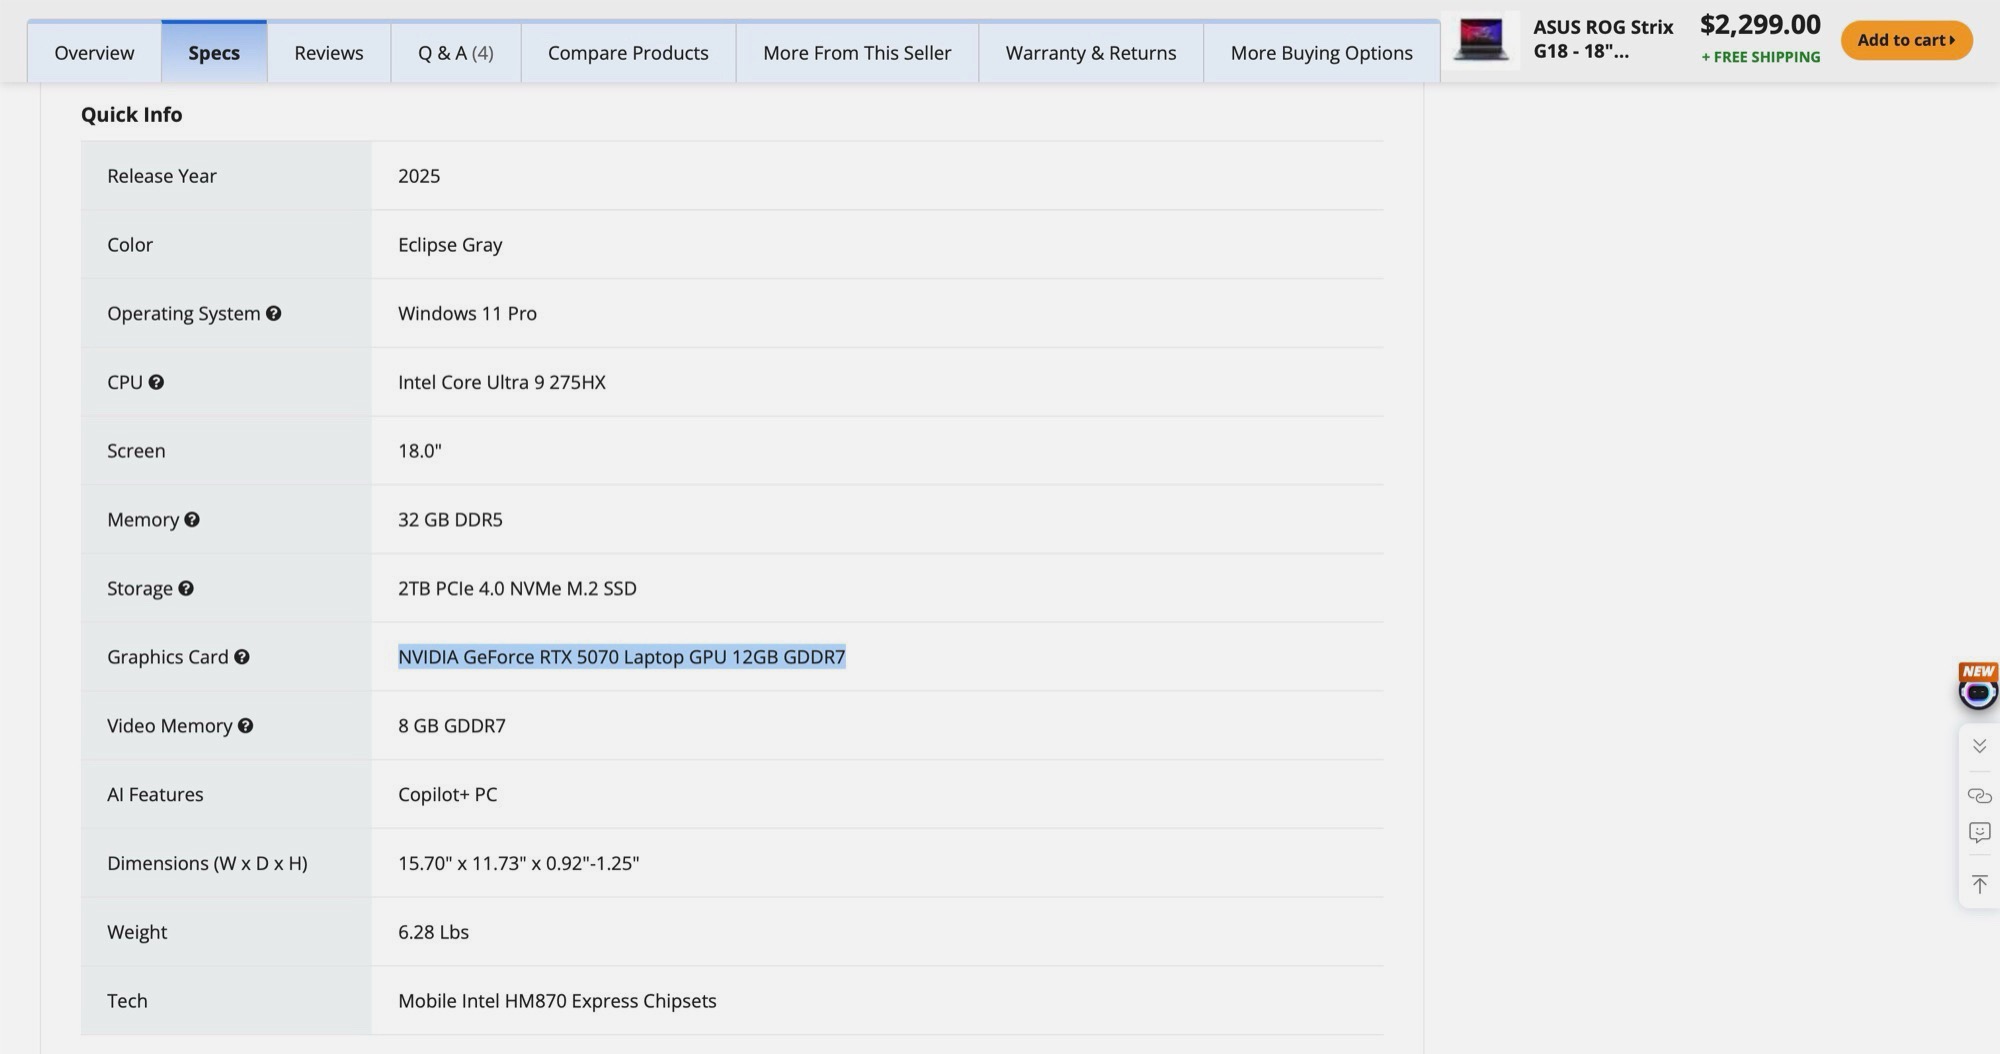The width and height of the screenshot is (2000, 1054).
Task: Go to the Q & A (4) tab
Action: [x=456, y=52]
